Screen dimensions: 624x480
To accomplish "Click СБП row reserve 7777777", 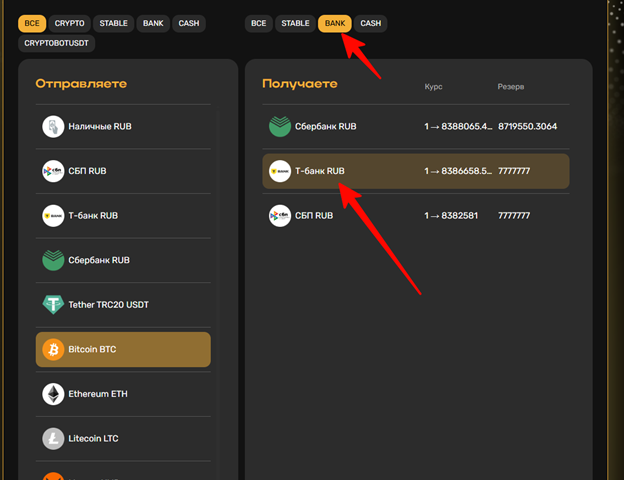I will coord(514,216).
